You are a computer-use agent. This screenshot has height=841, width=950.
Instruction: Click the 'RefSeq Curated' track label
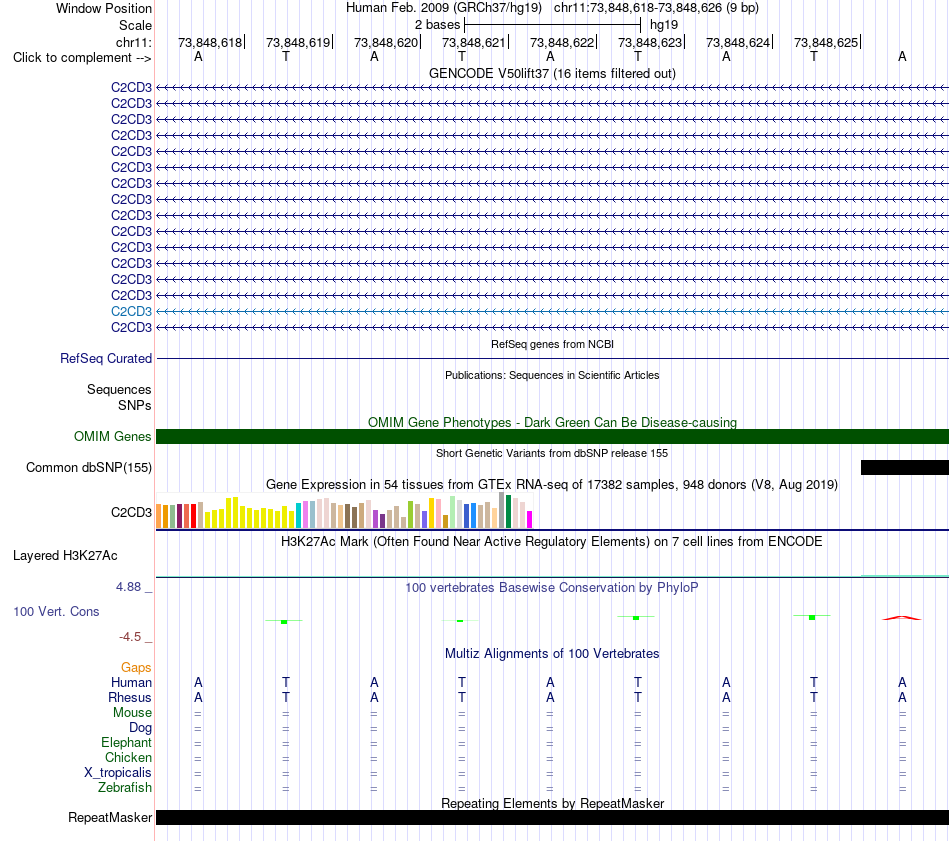tap(106, 359)
